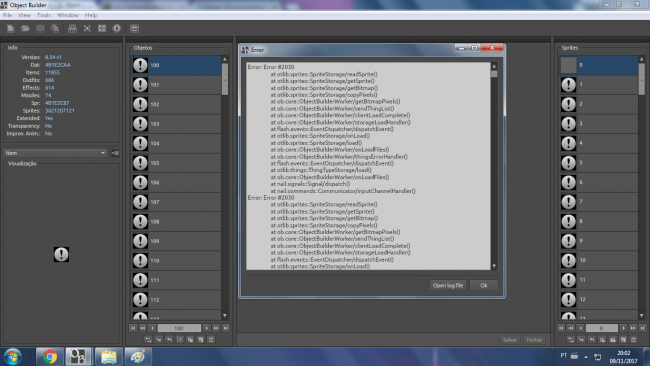Click the Import sprite icon under Sprites list
Screen dimensions: 650x366
[581, 339]
